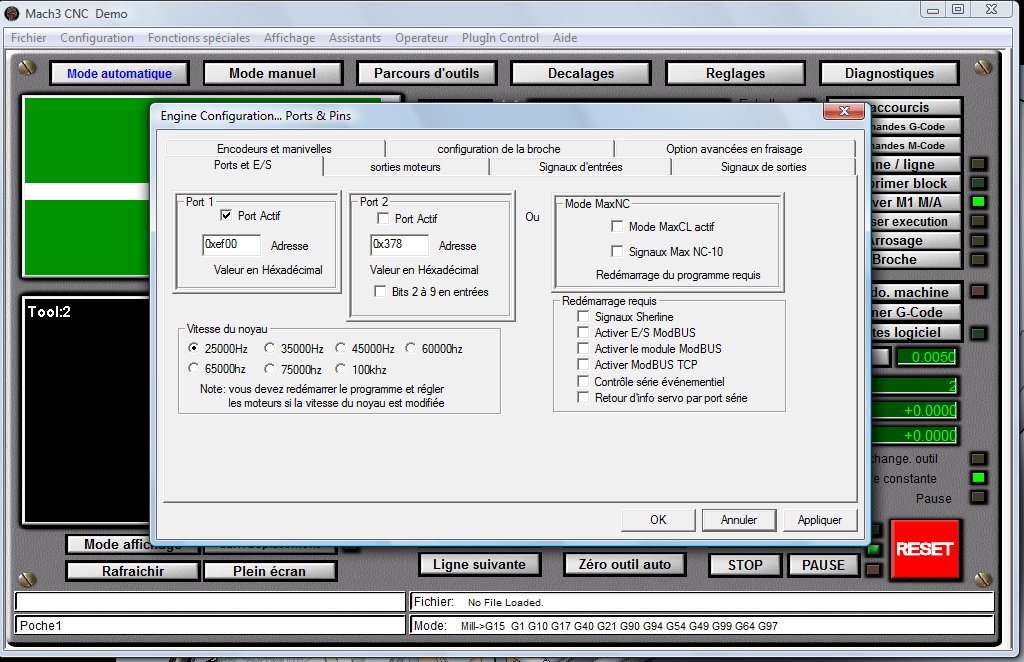Viewport: 1024px width, 662px height.
Task: Open Affichage menu
Action: [x=289, y=38]
